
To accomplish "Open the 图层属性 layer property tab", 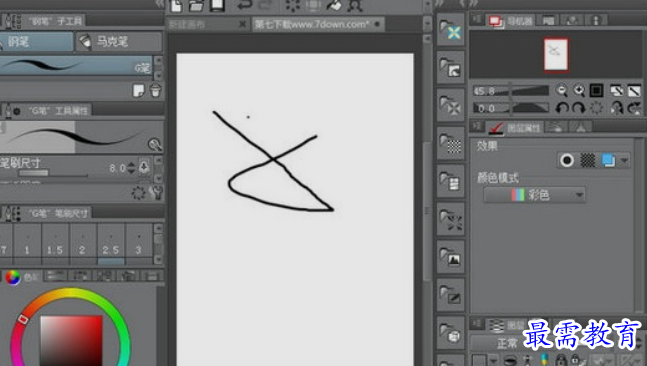I will (515, 128).
